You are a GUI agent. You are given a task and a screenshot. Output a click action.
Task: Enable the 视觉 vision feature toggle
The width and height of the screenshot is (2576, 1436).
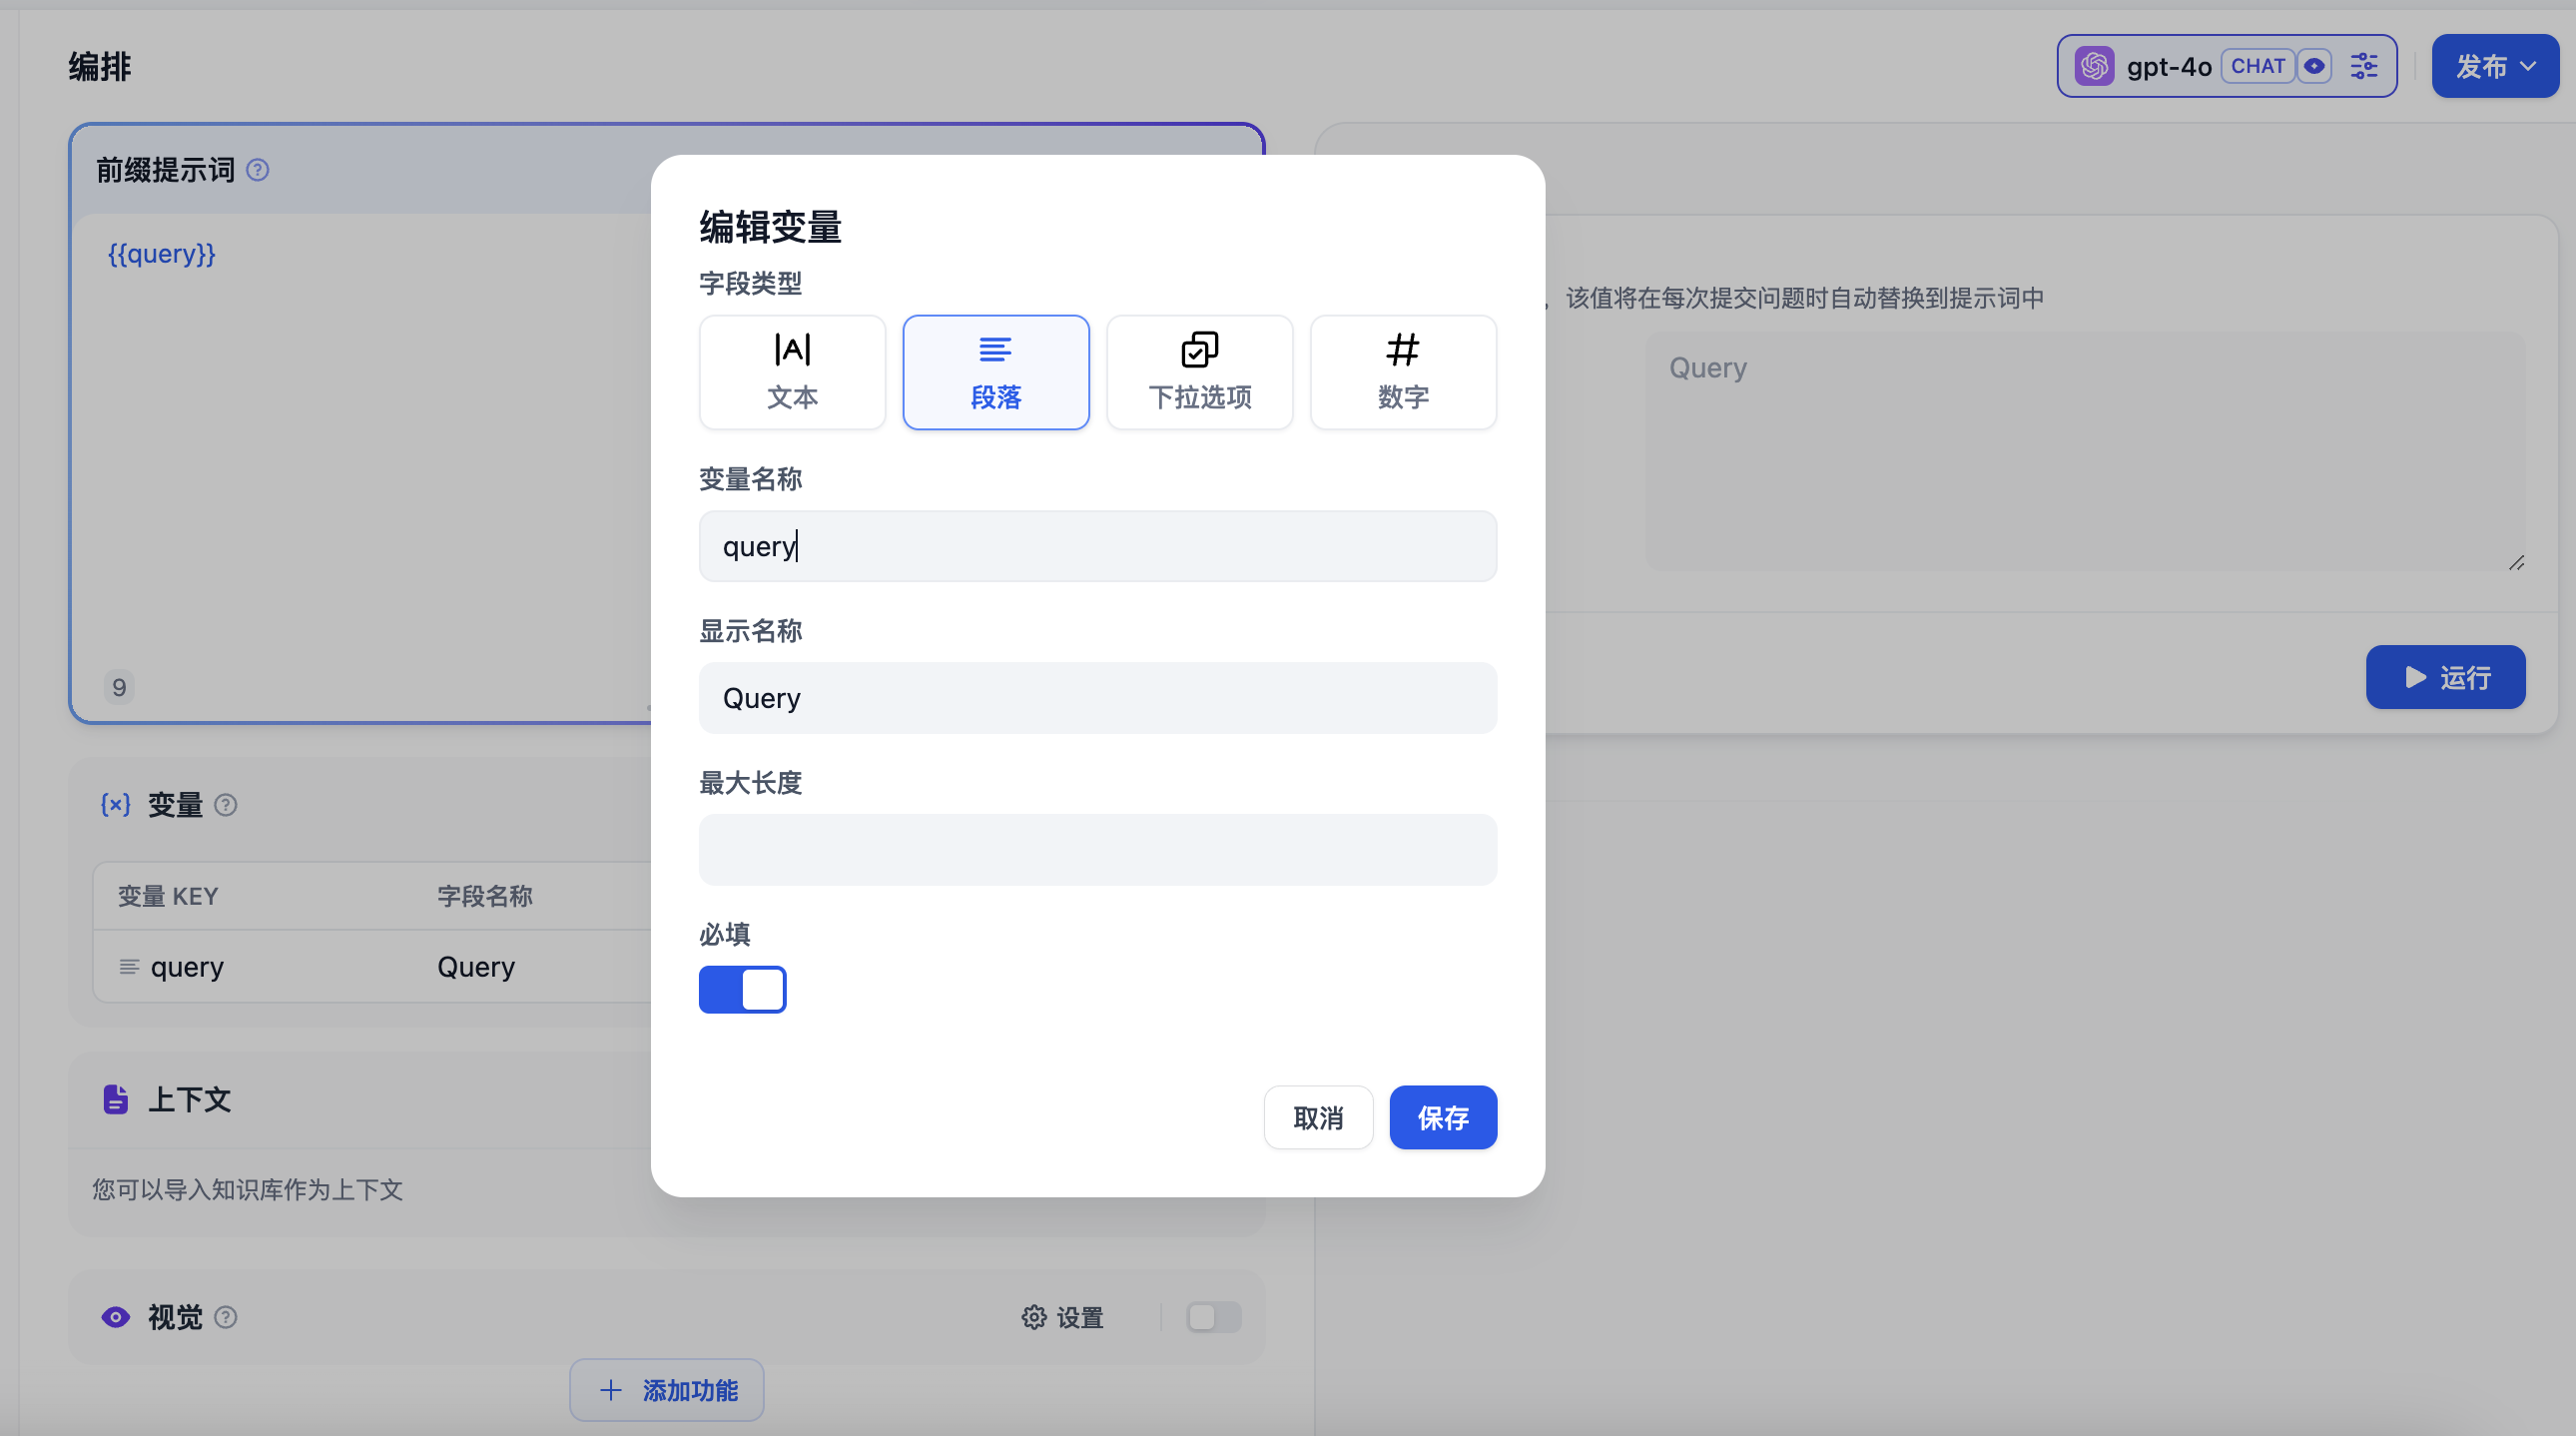coord(1214,1317)
